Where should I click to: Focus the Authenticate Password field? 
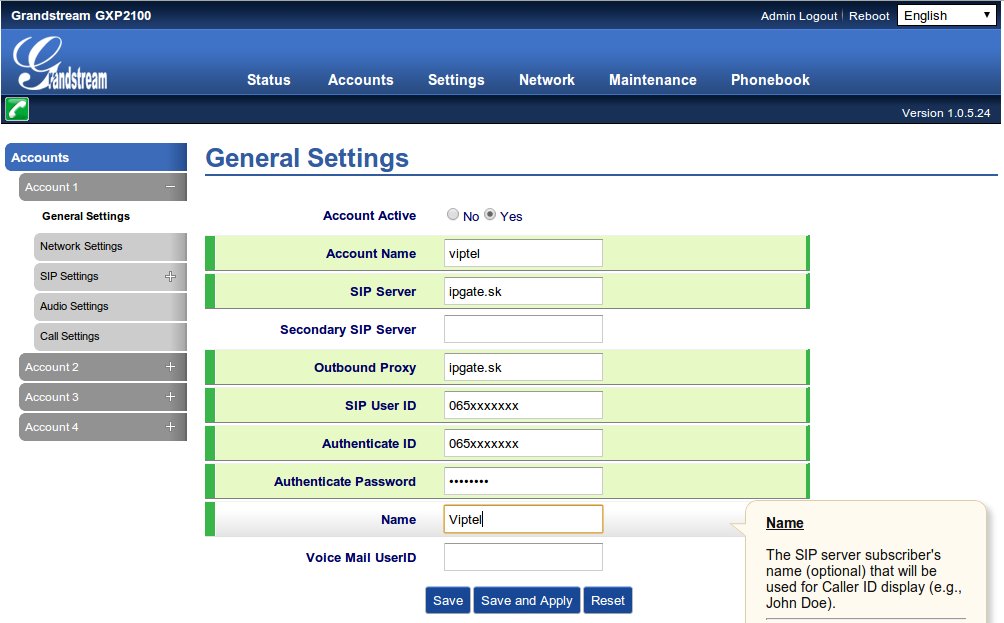coord(523,481)
